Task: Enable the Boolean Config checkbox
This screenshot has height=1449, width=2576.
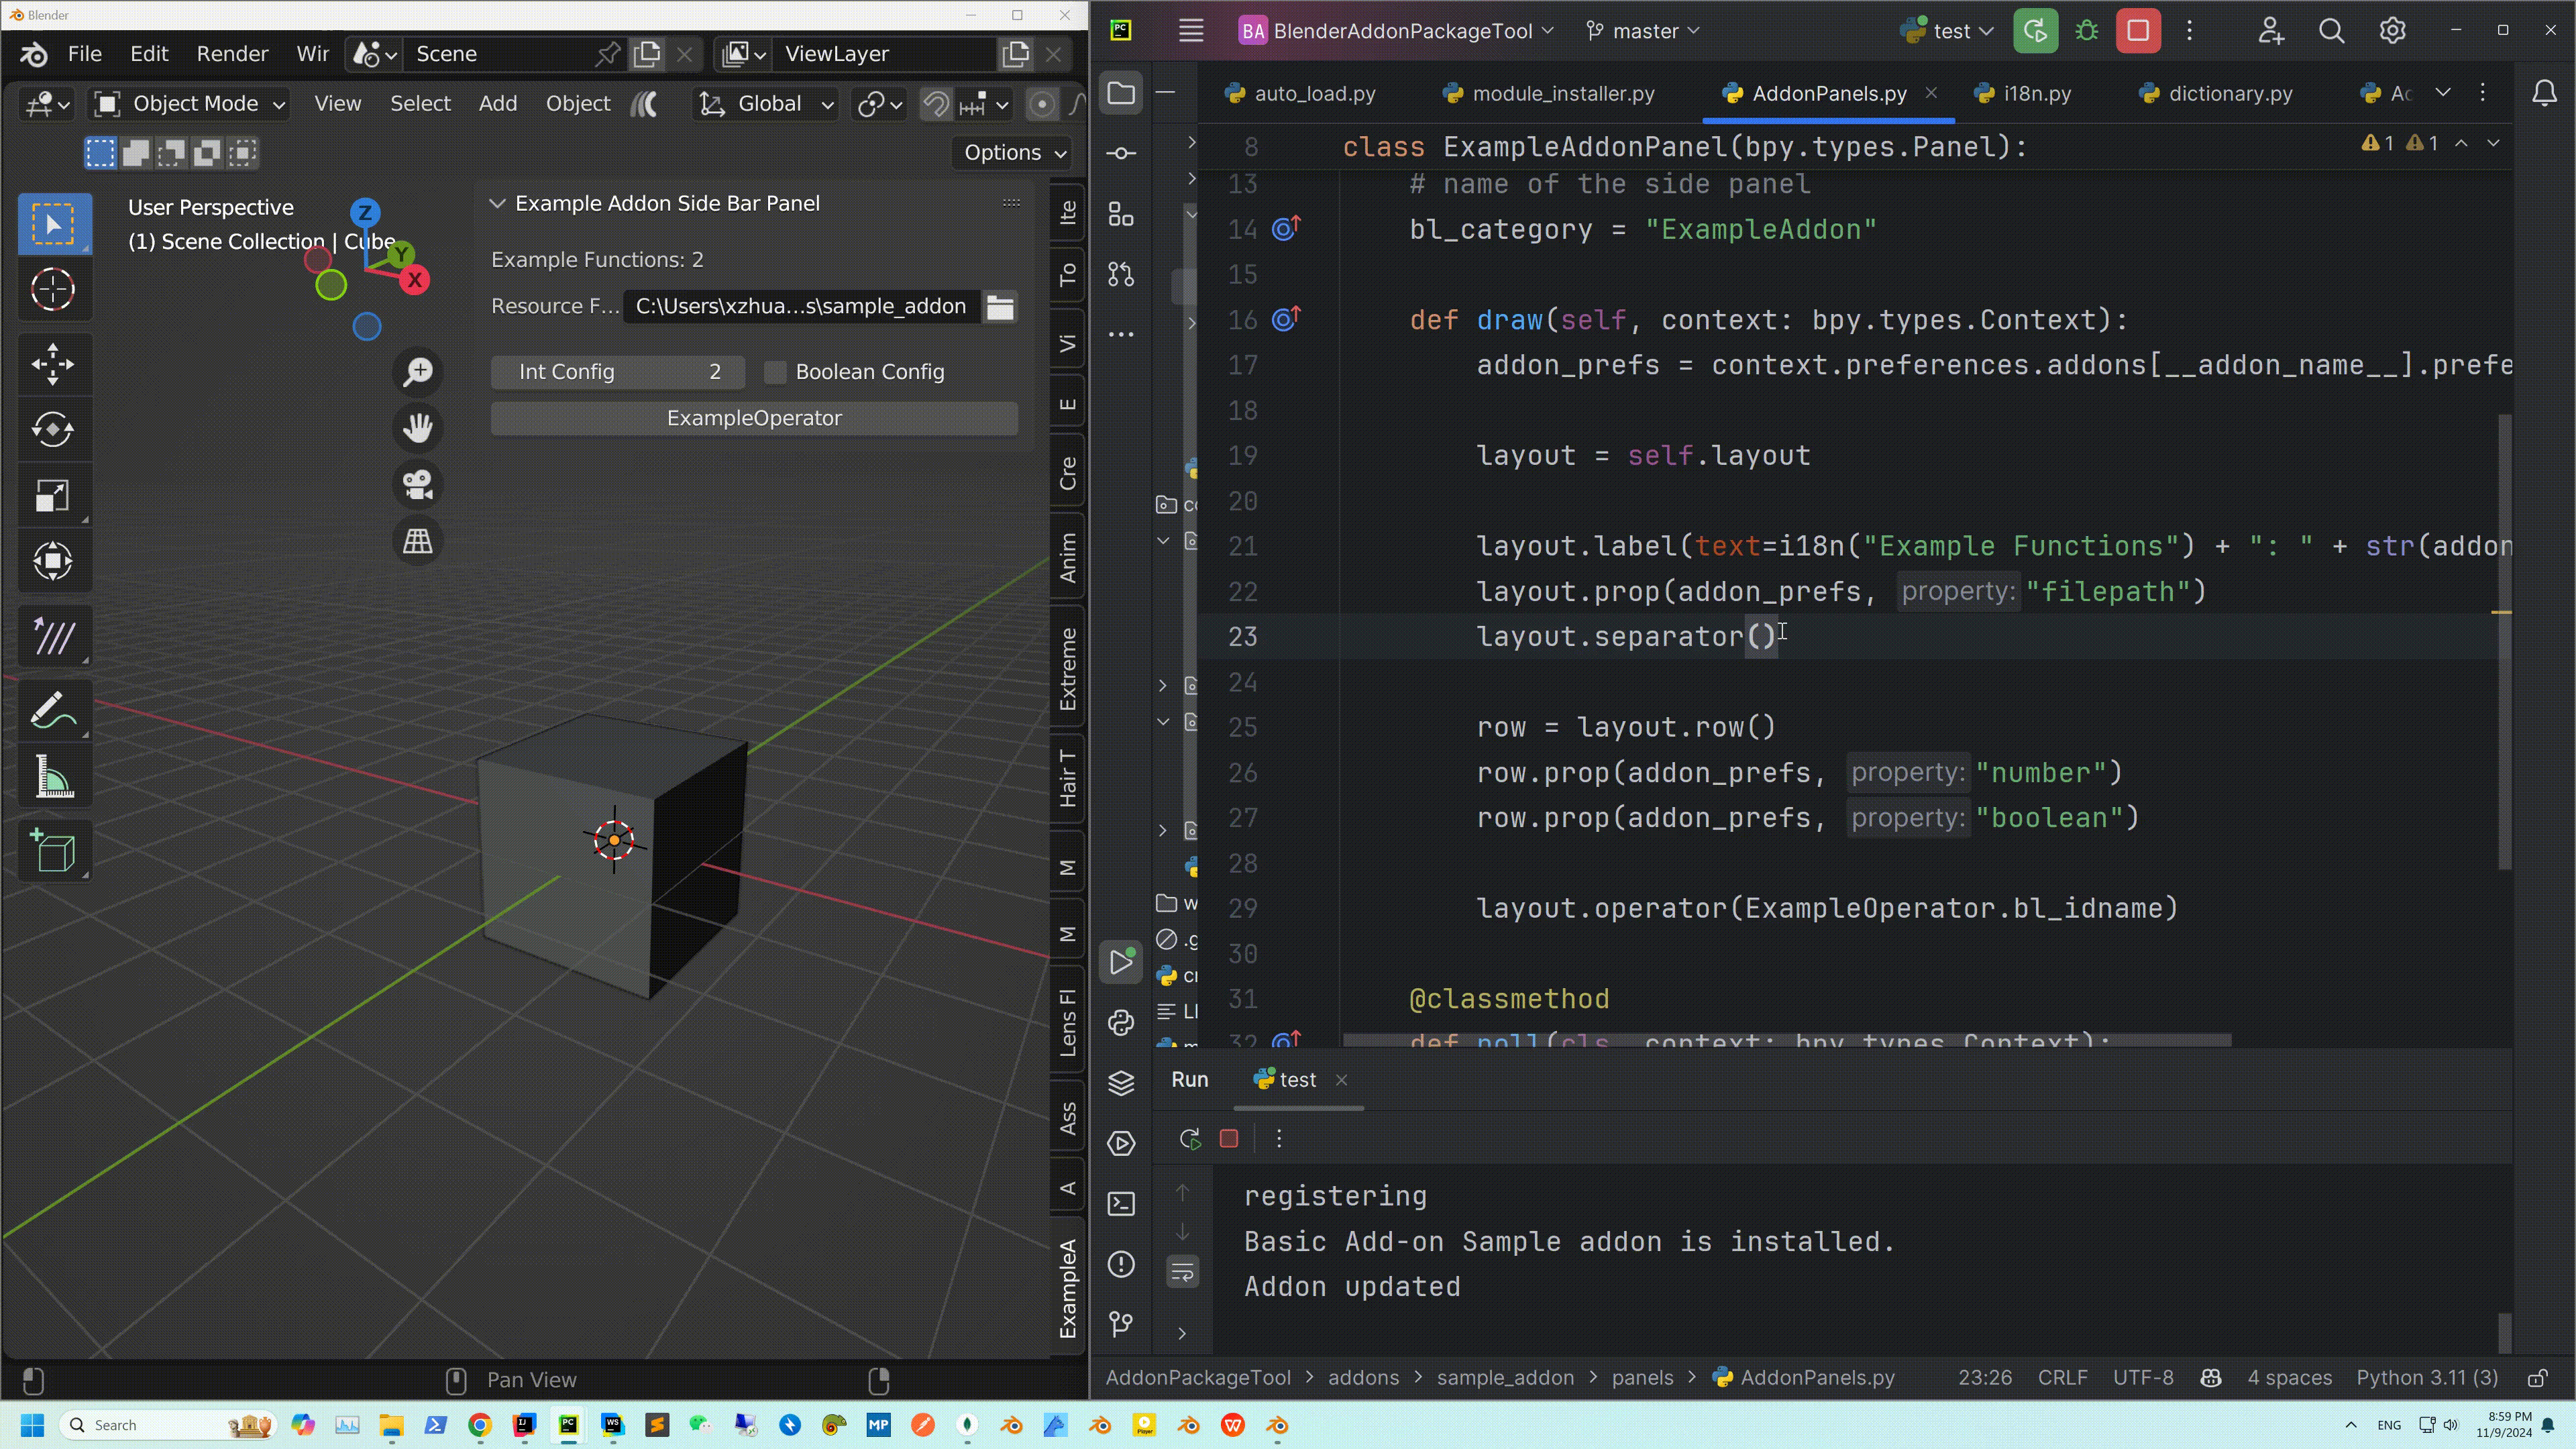Action: (775, 372)
